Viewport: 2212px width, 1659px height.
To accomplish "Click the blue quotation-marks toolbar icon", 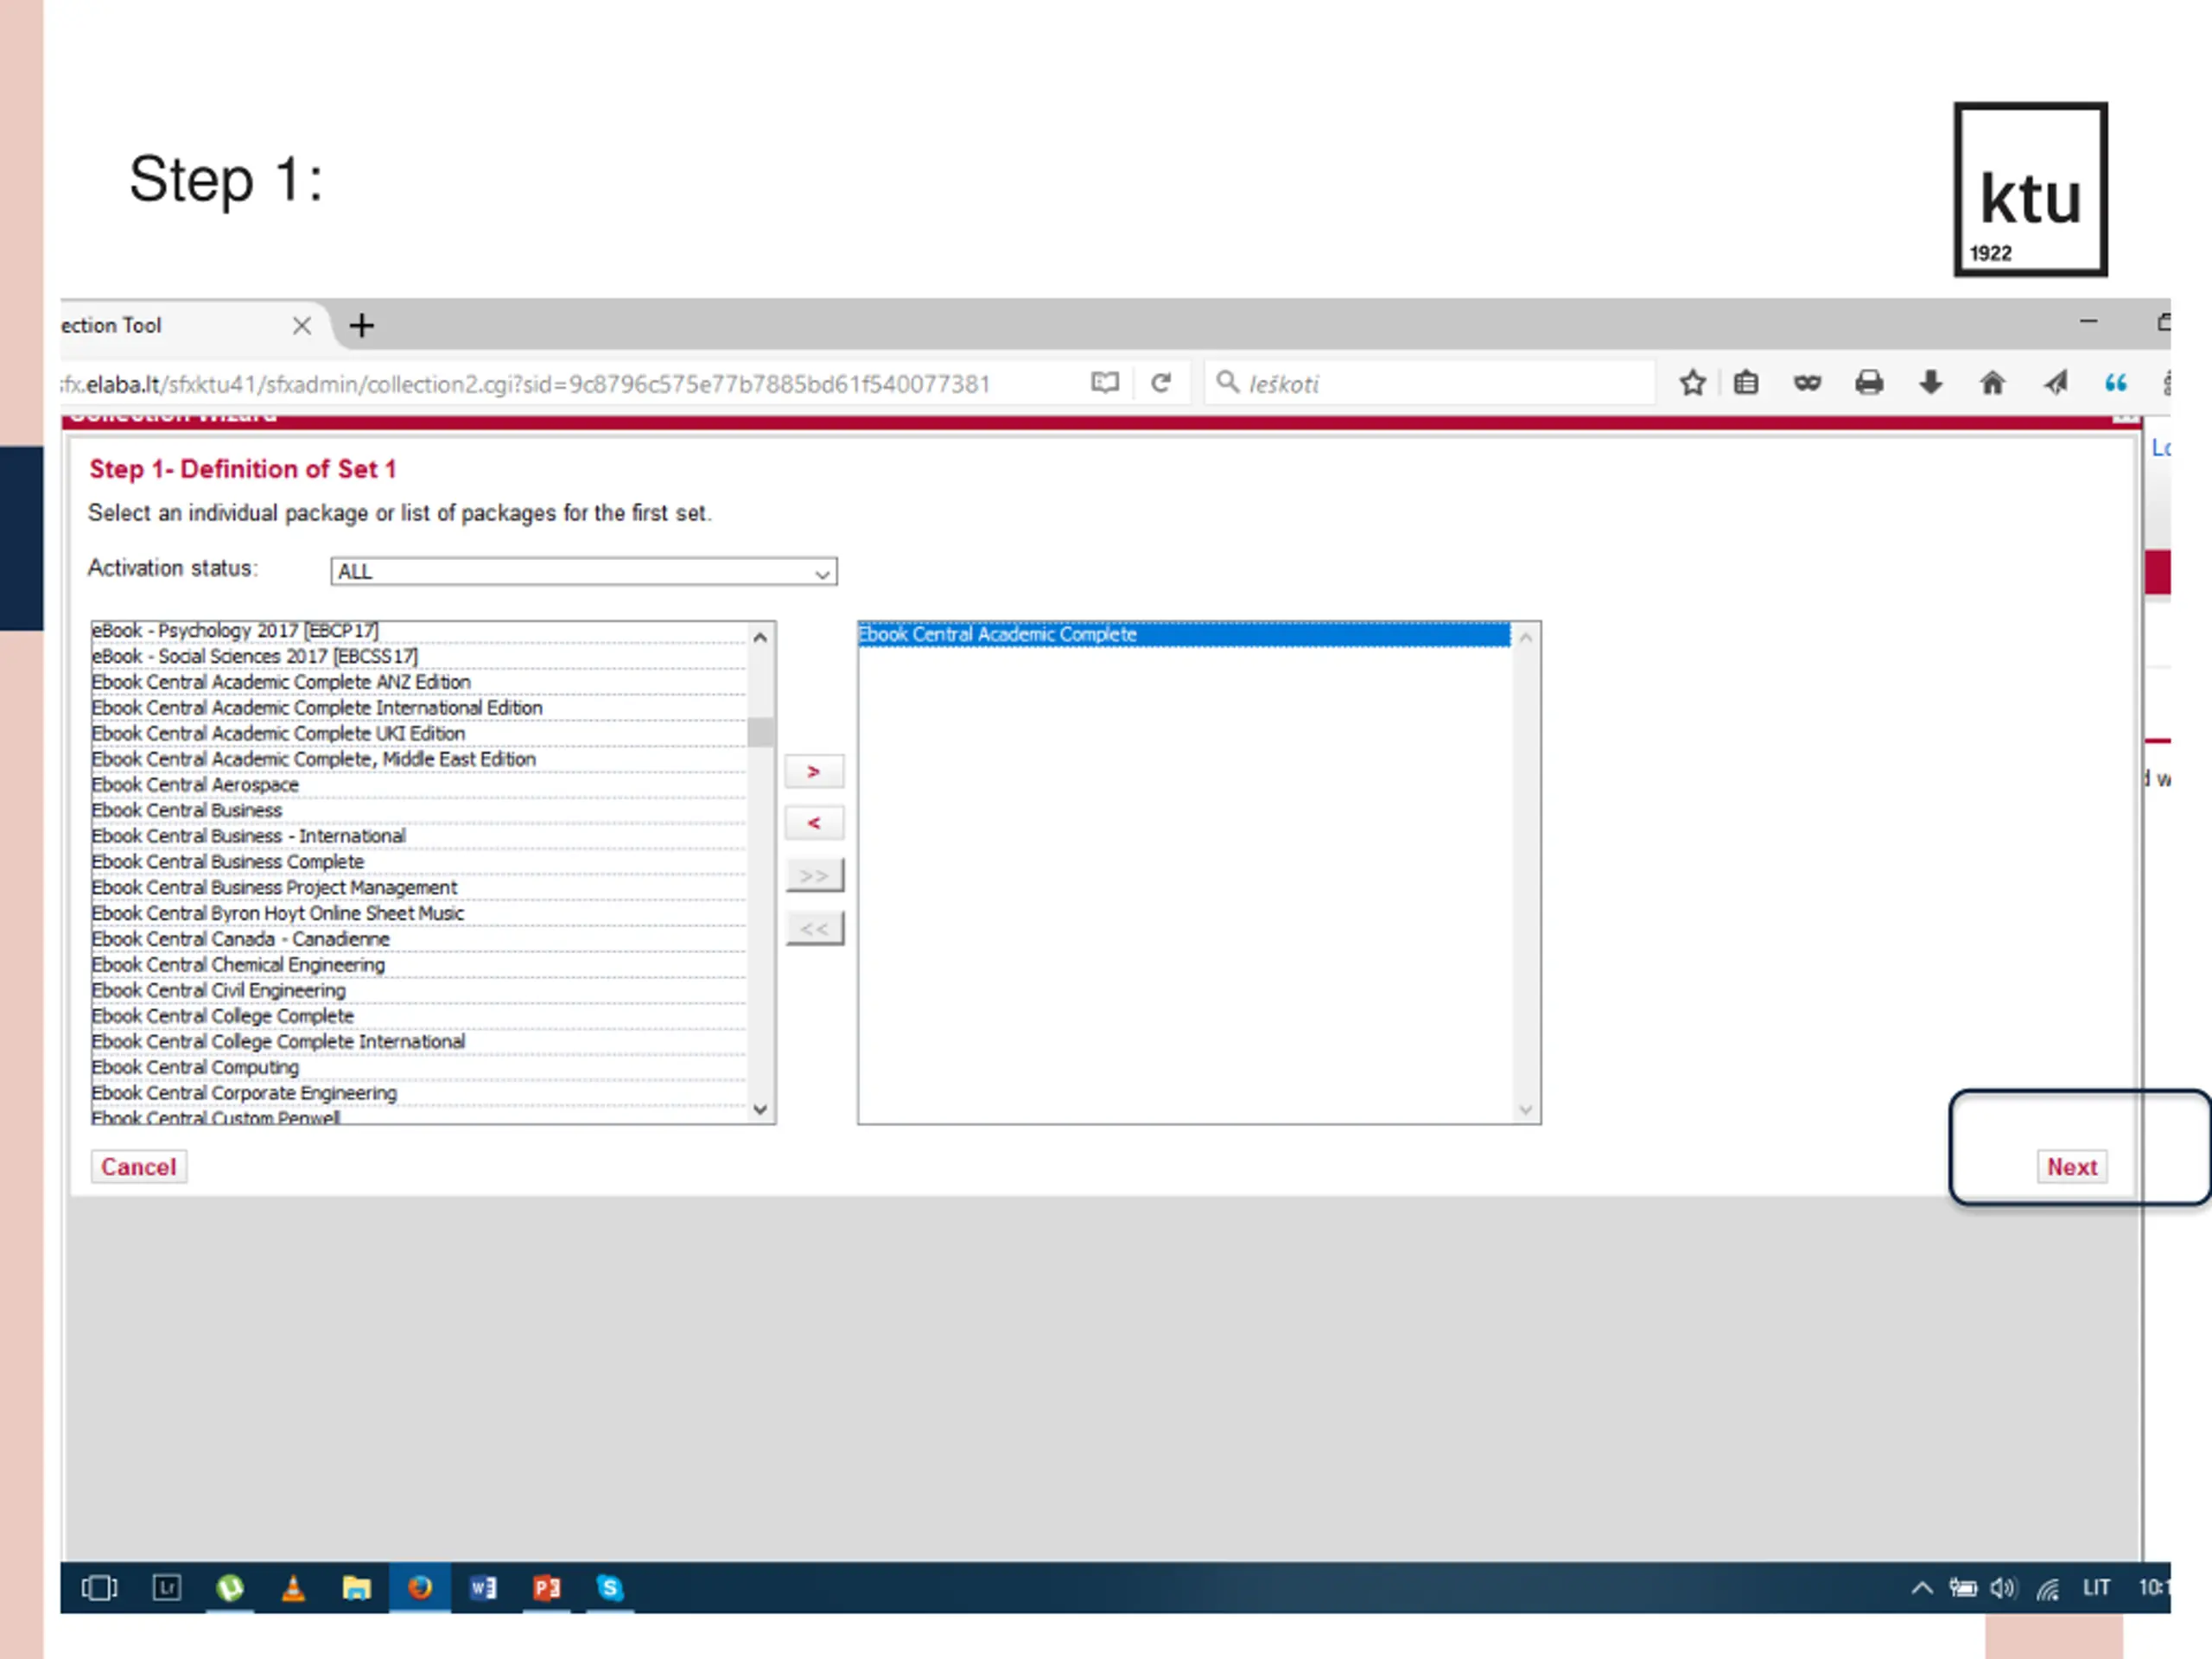I will point(2116,383).
